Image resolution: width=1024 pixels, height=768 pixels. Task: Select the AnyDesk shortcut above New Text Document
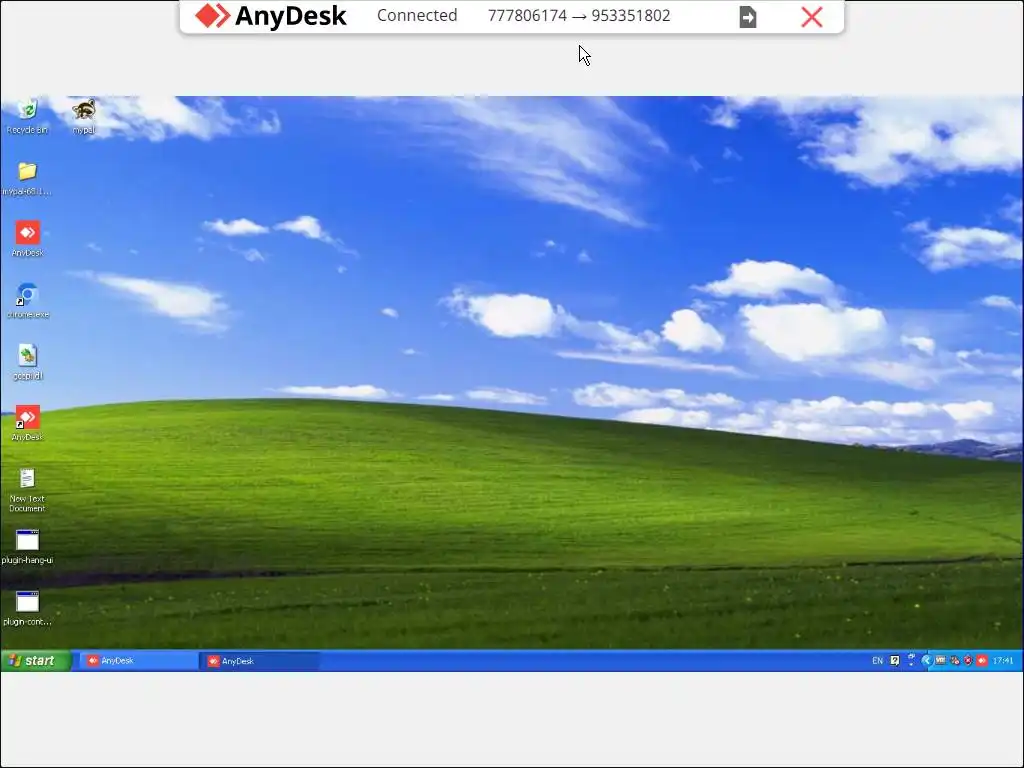(27, 423)
